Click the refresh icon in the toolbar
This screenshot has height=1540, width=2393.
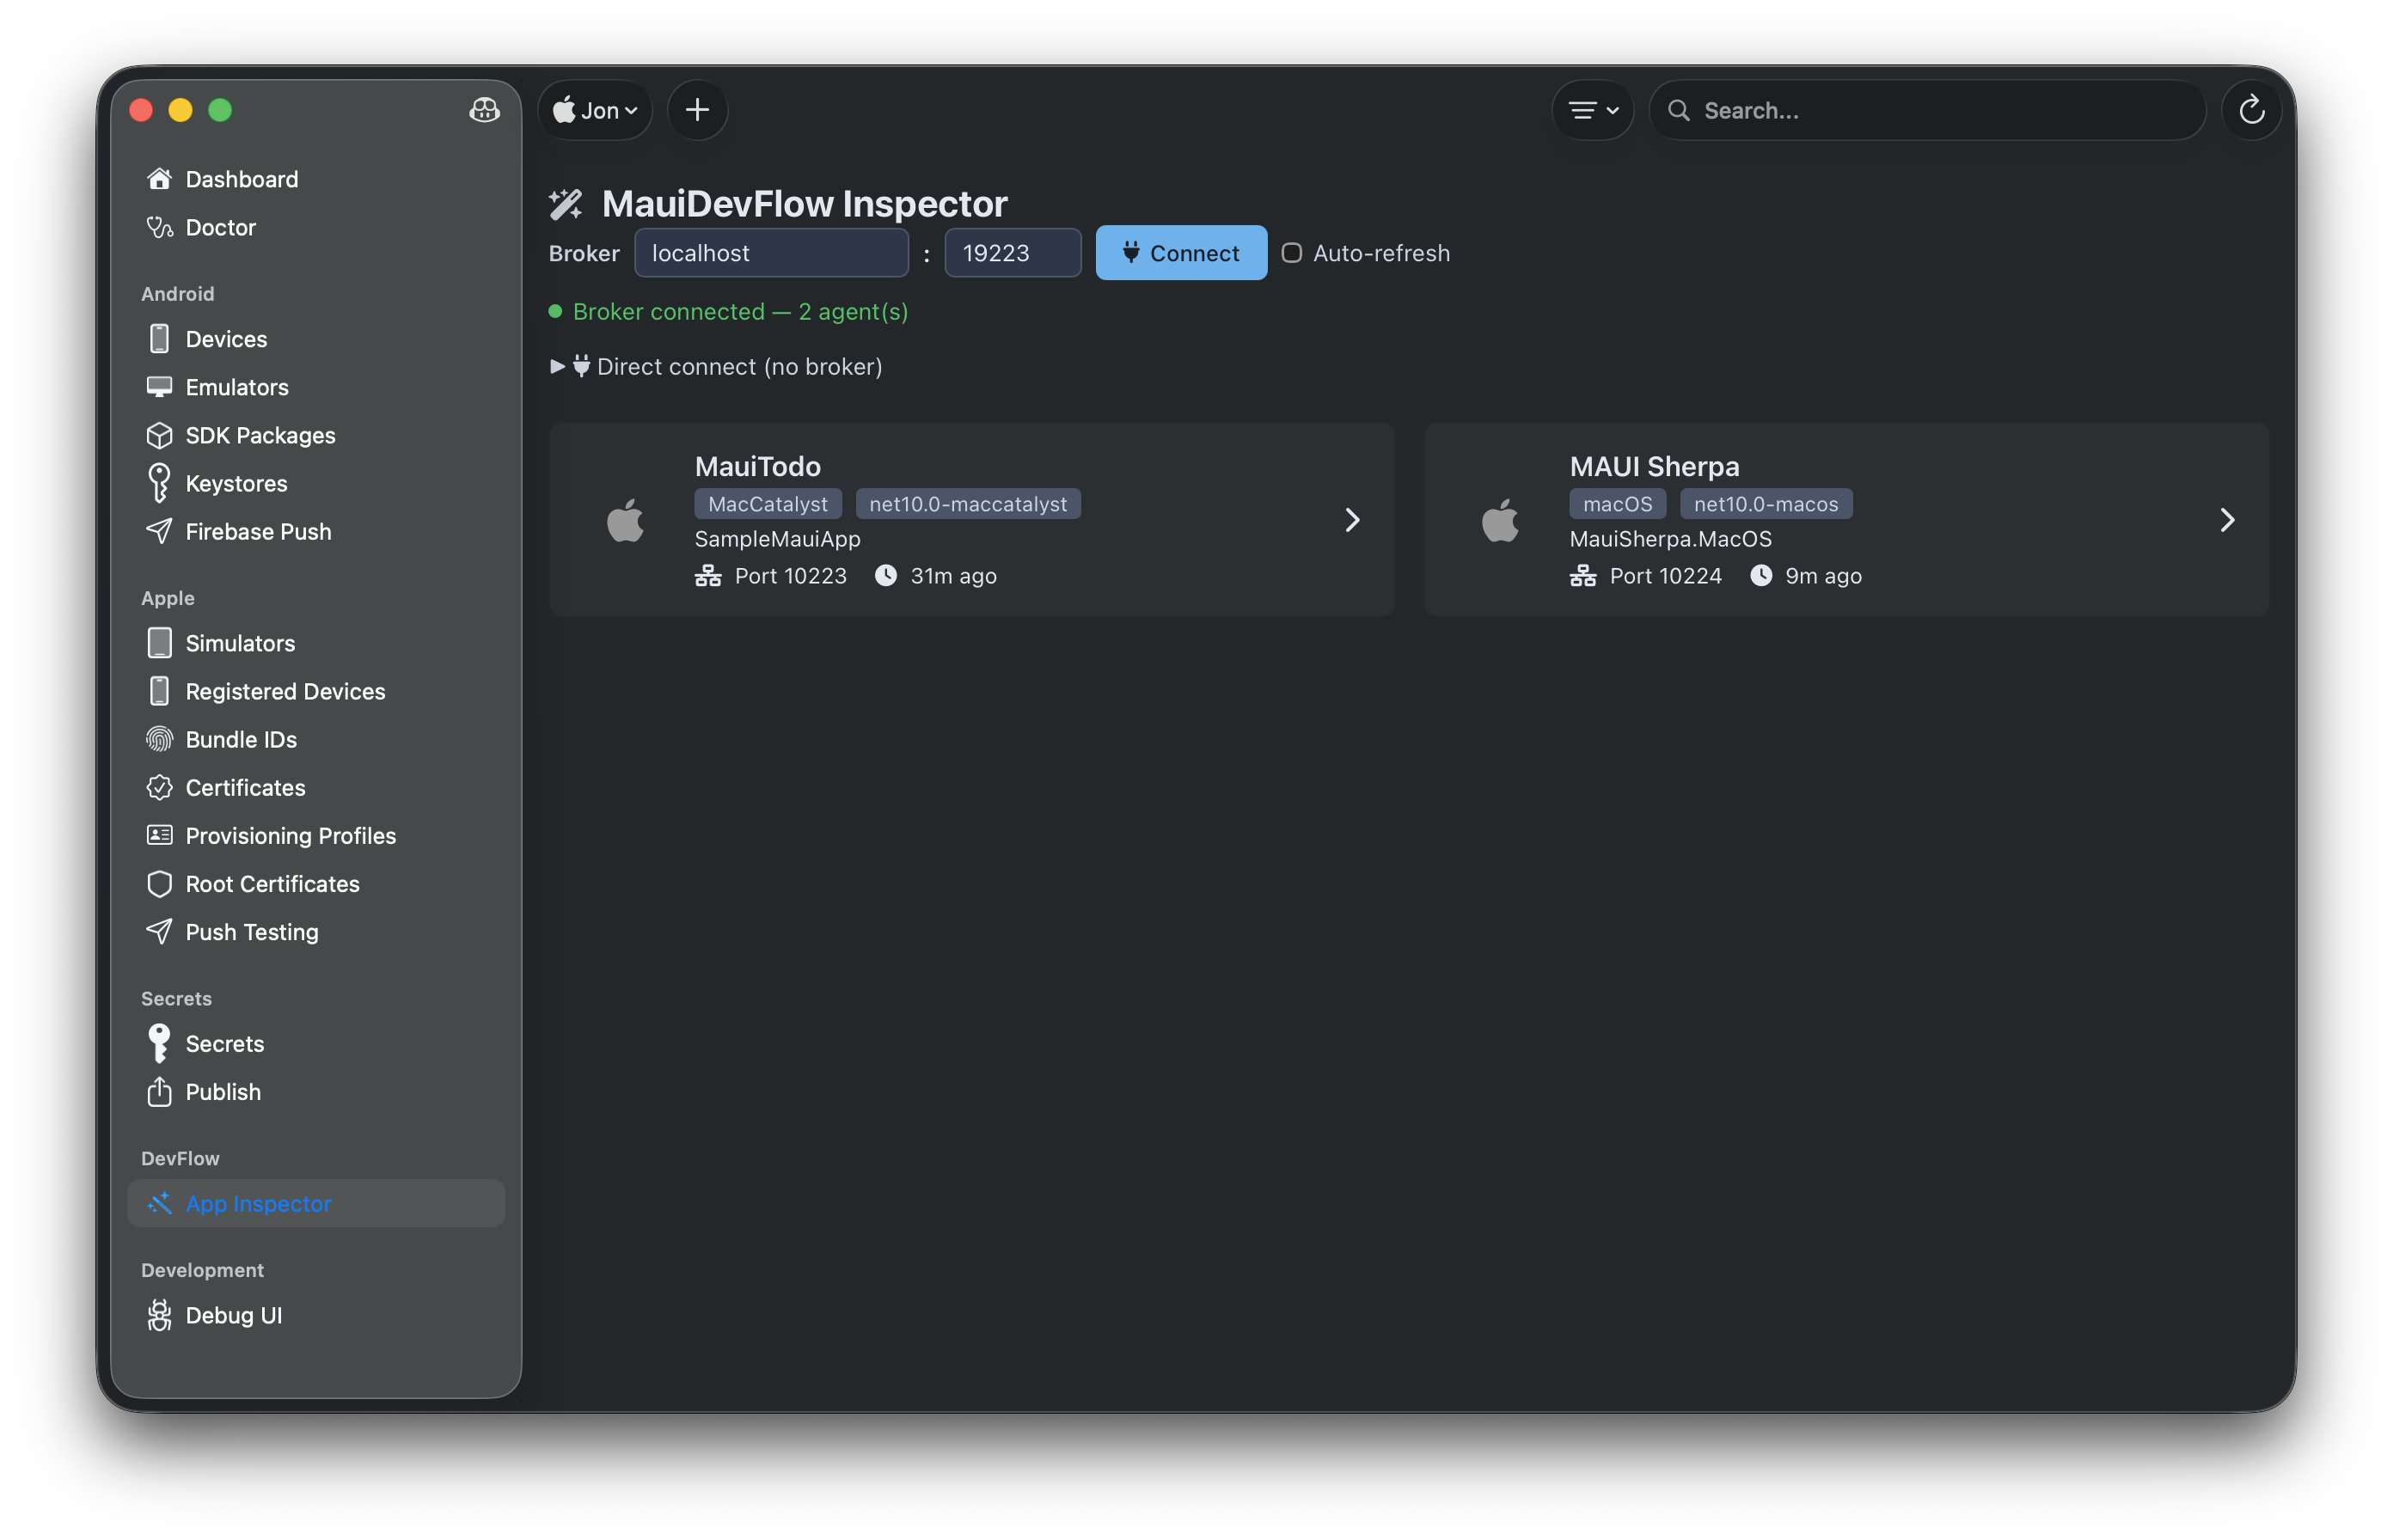click(2252, 110)
